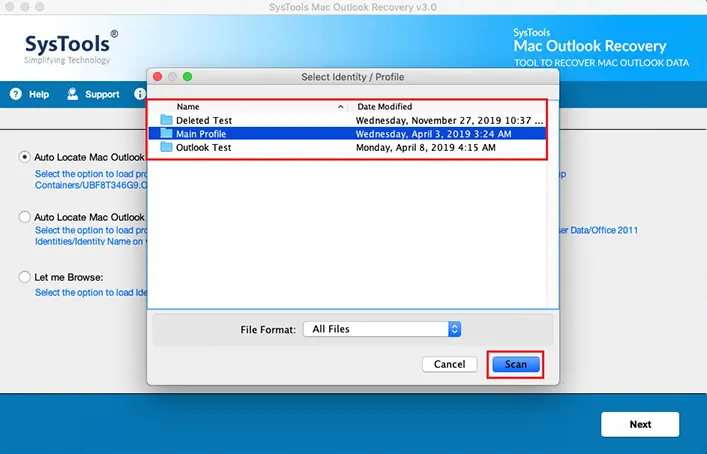Click link text under Let me Browse

(x=91, y=293)
